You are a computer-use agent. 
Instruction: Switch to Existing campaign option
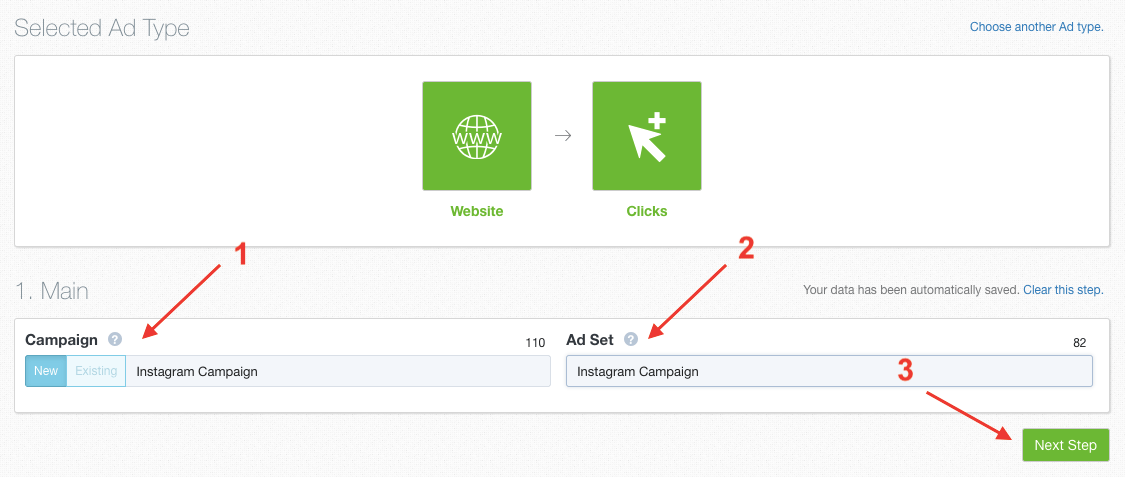coord(96,371)
